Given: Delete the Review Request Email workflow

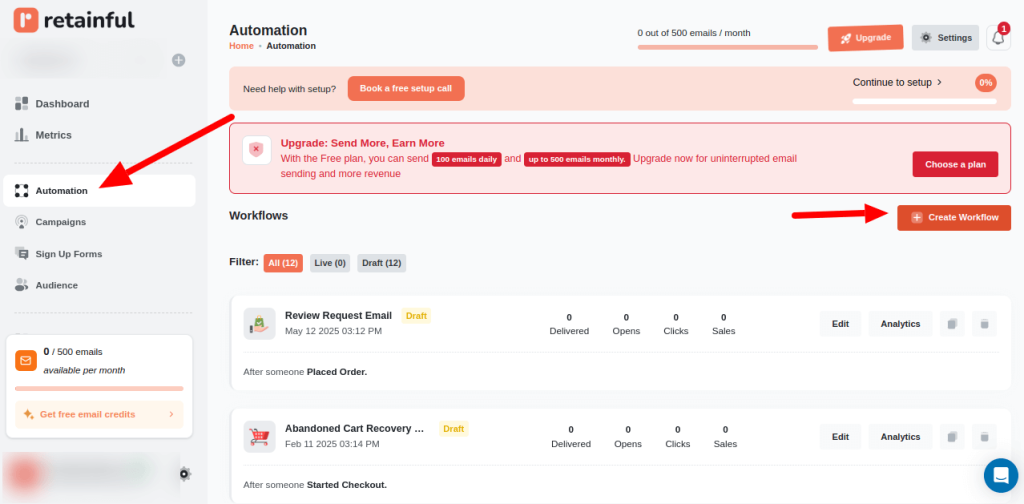Looking at the screenshot, I should click(984, 324).
